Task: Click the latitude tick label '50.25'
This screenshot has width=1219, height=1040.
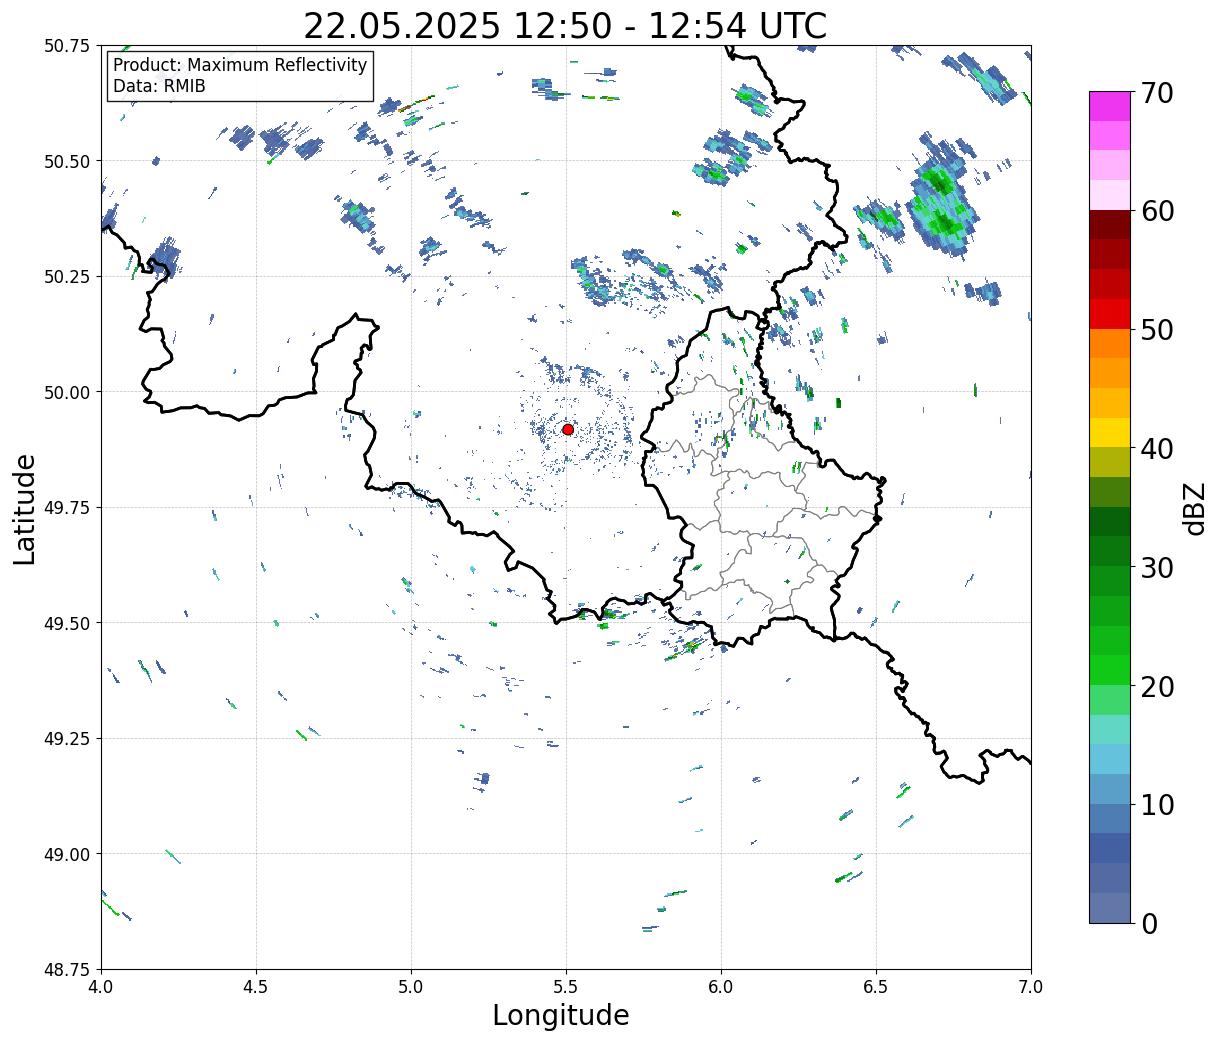Action: 67,277
